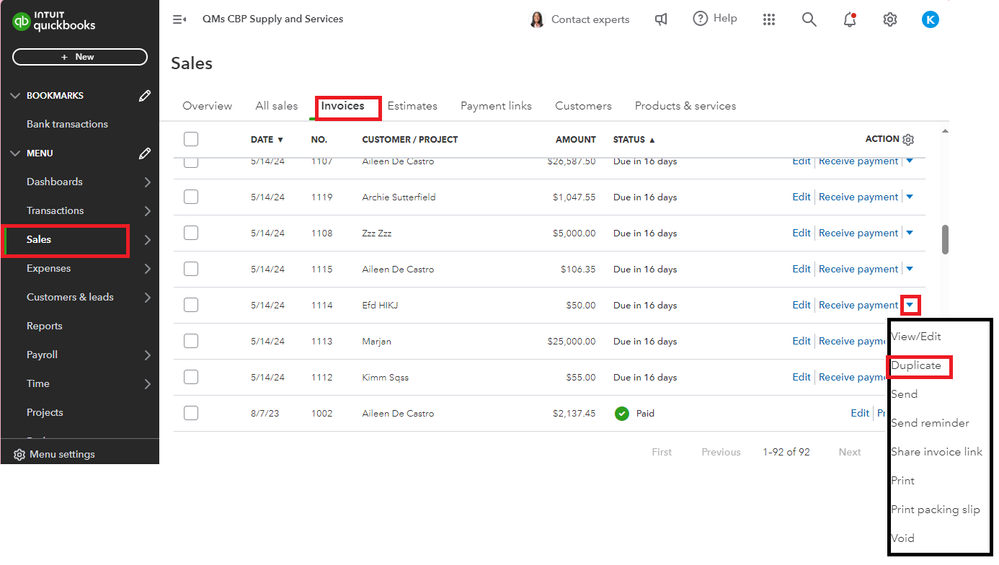Open the Action column settings gear
The width and height of the screenshot is (999, 565).
908,140
